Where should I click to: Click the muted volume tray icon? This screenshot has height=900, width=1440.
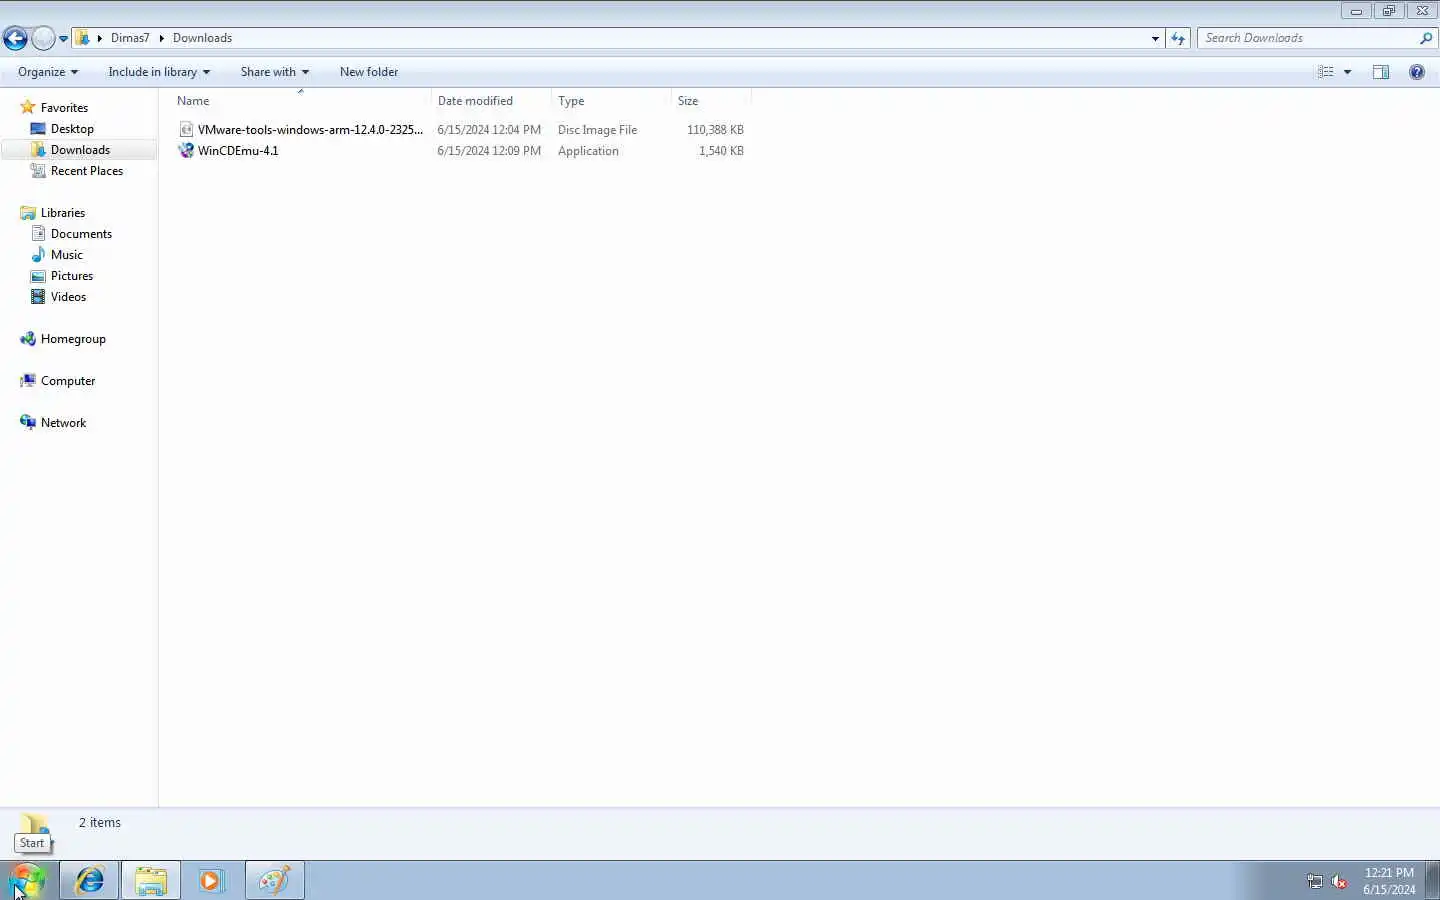click(x=1340, y=881)
